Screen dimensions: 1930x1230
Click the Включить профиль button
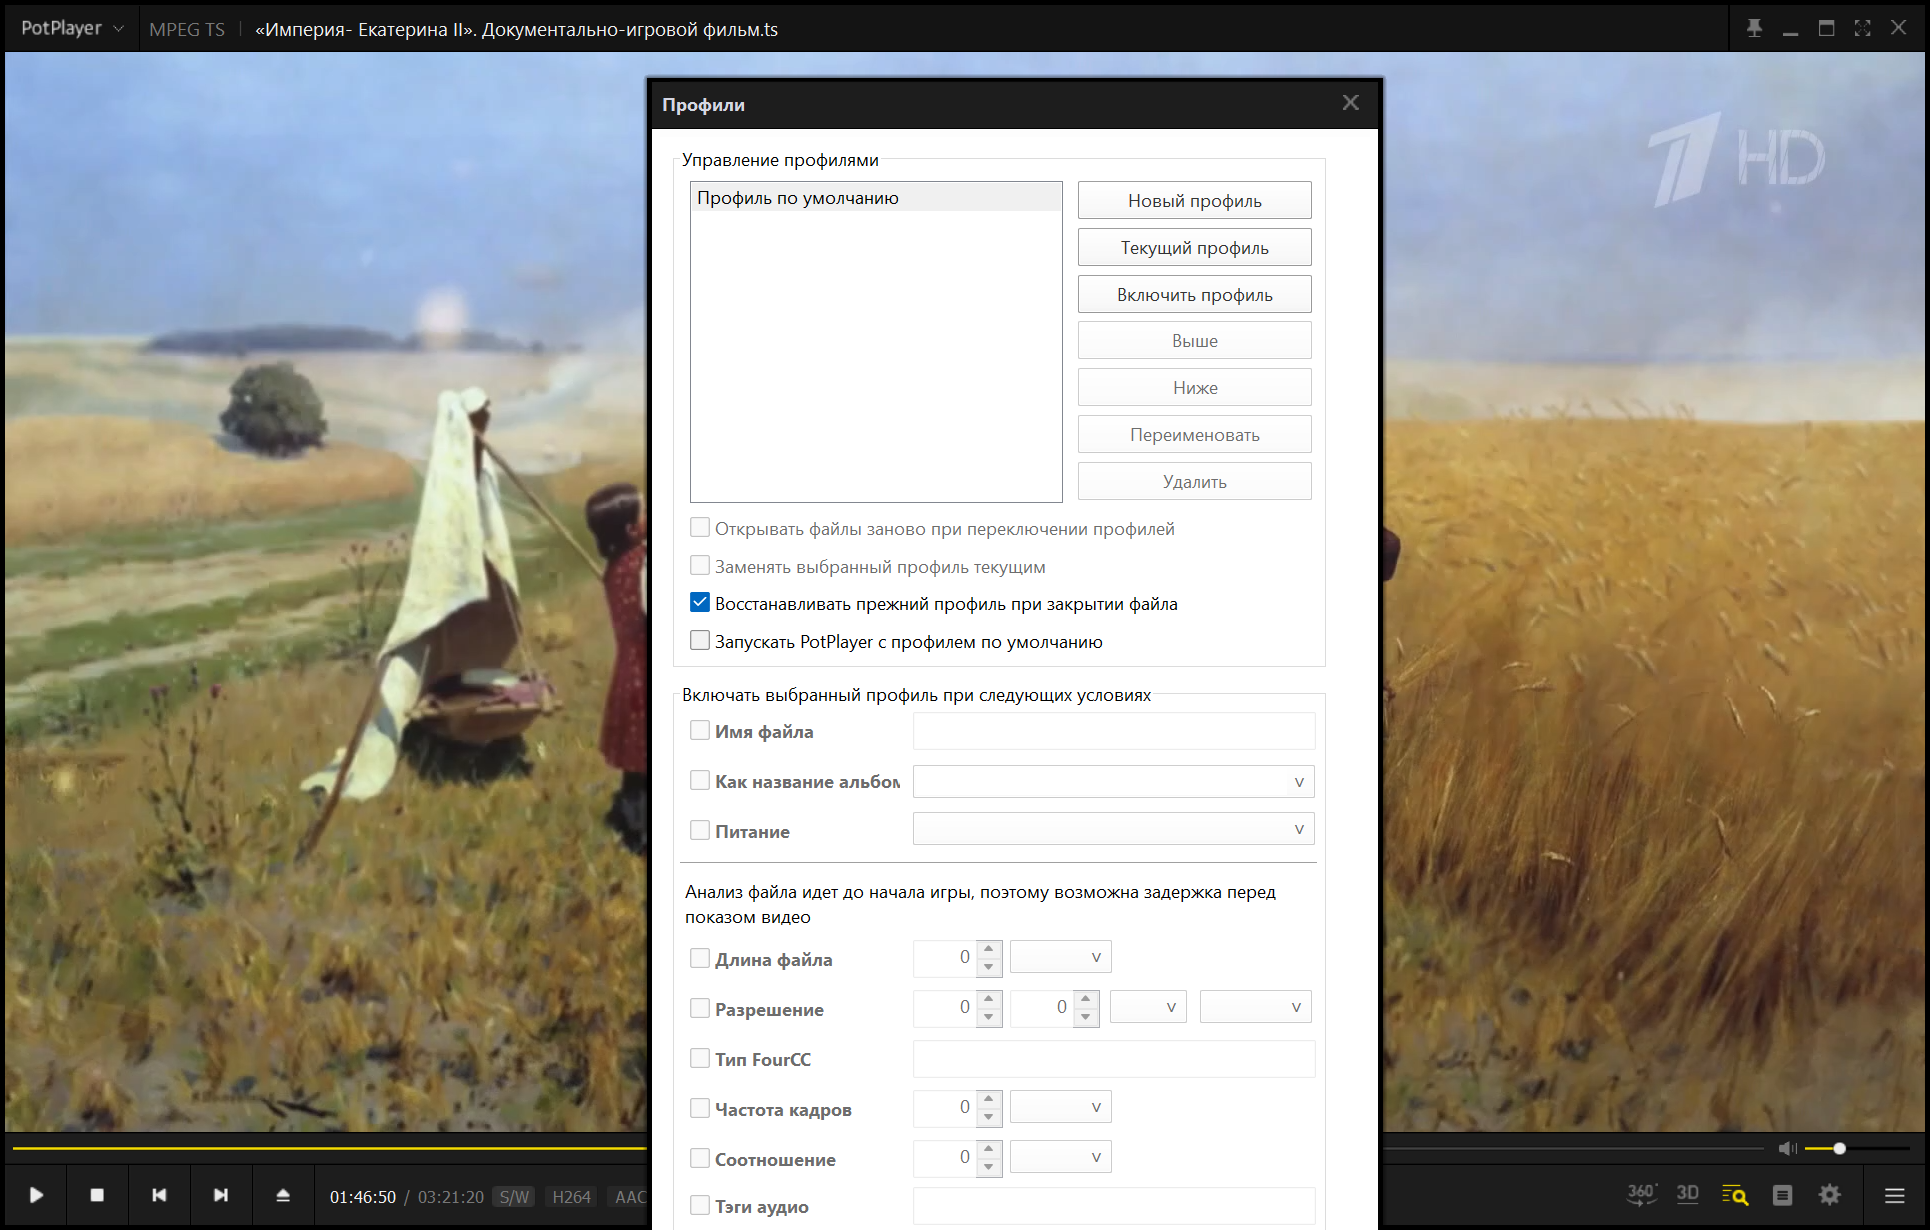pyautogui.click(x=1194, y=294)
